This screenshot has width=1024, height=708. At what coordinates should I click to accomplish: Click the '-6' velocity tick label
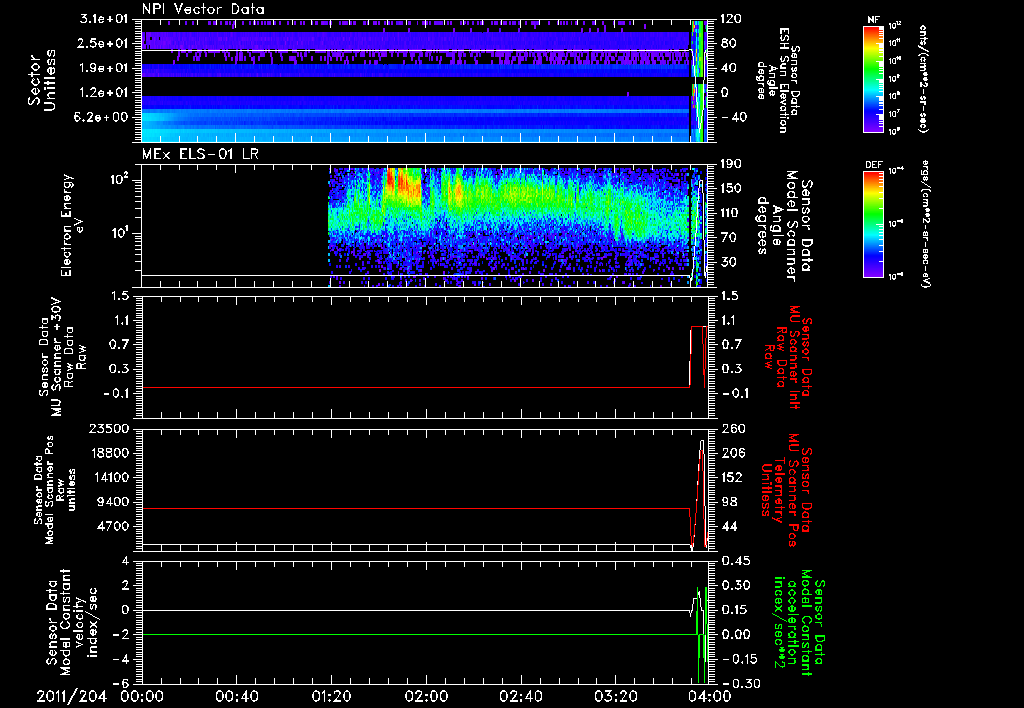pyautogui.click(x=122, y=683)
